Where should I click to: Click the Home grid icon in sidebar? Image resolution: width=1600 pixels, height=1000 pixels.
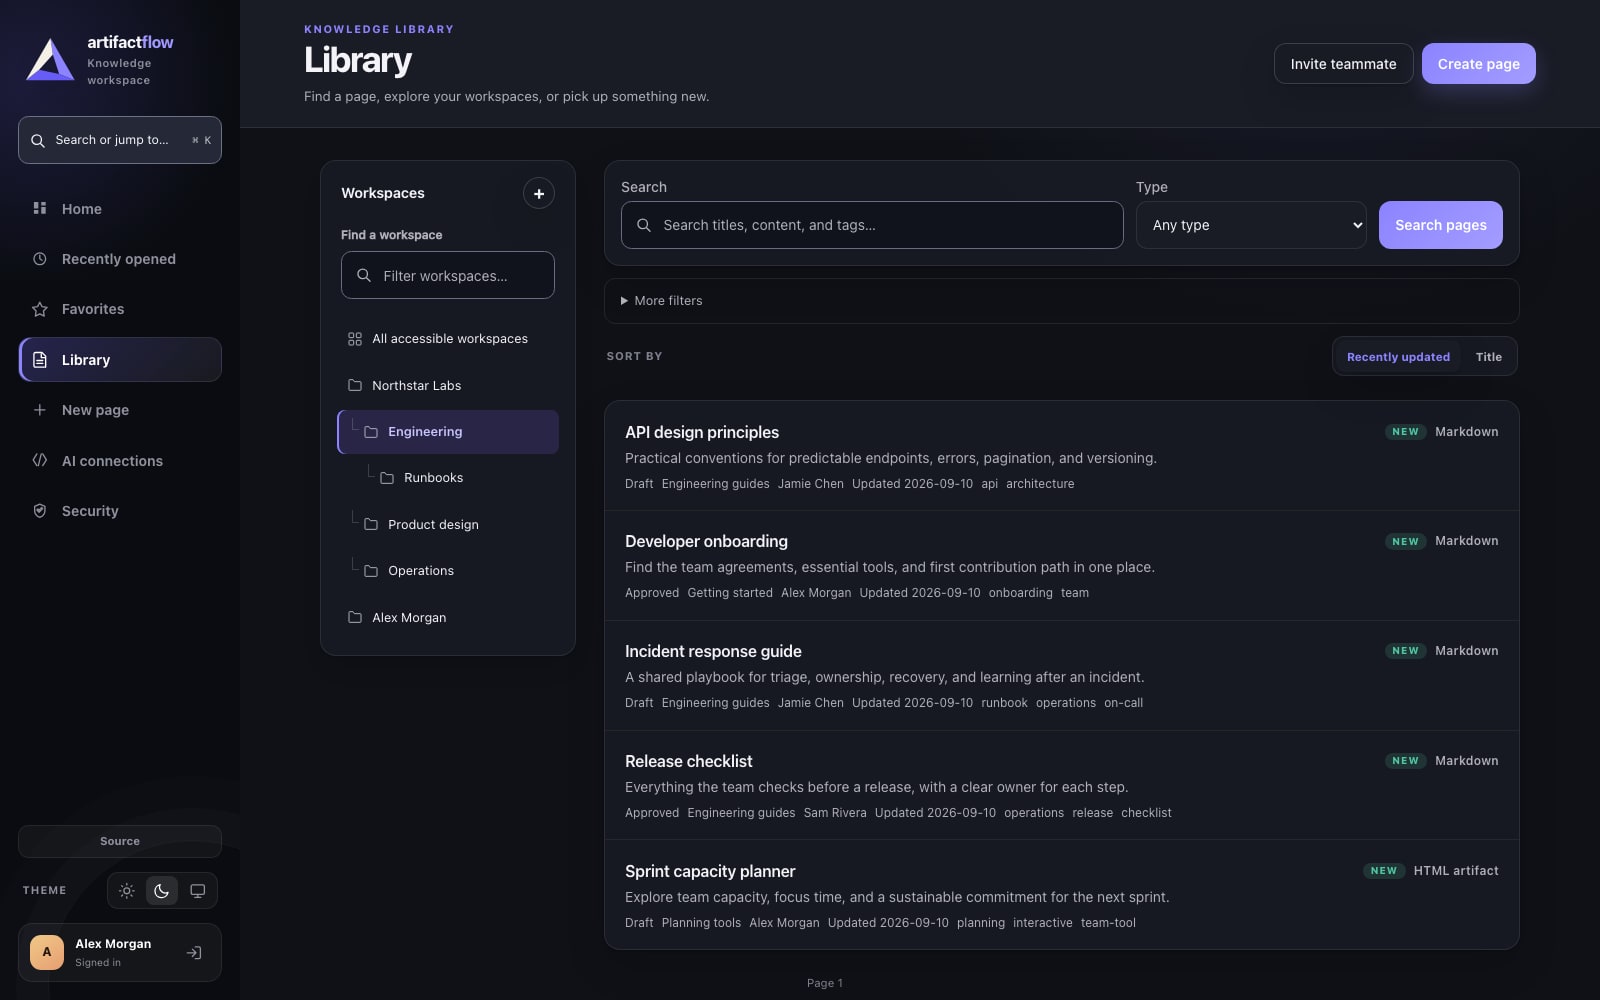coord(40,208)
